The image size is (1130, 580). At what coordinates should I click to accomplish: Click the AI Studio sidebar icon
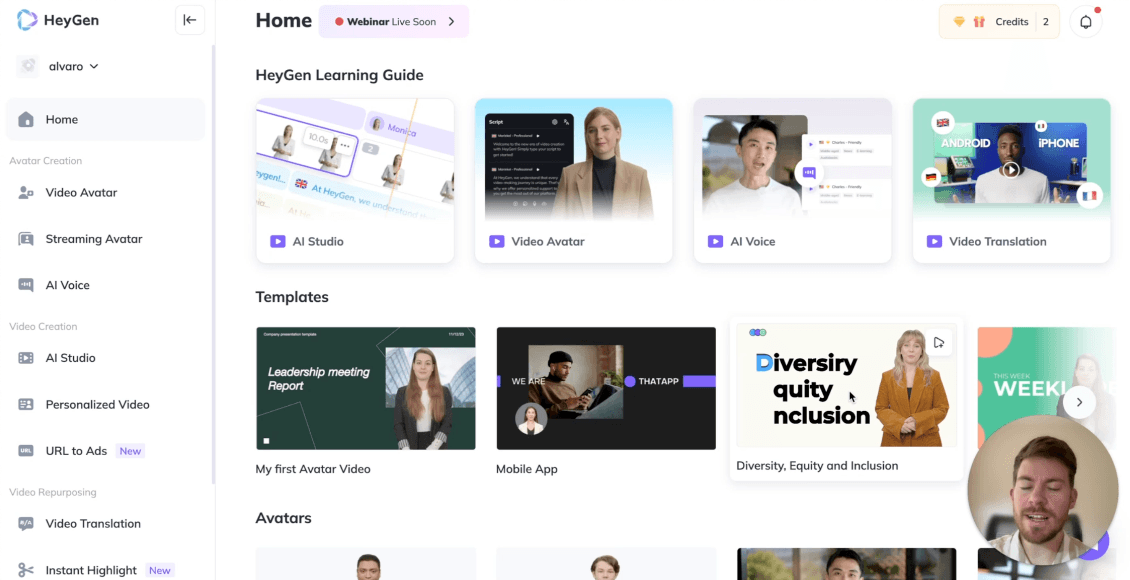[x=26, y=358]
